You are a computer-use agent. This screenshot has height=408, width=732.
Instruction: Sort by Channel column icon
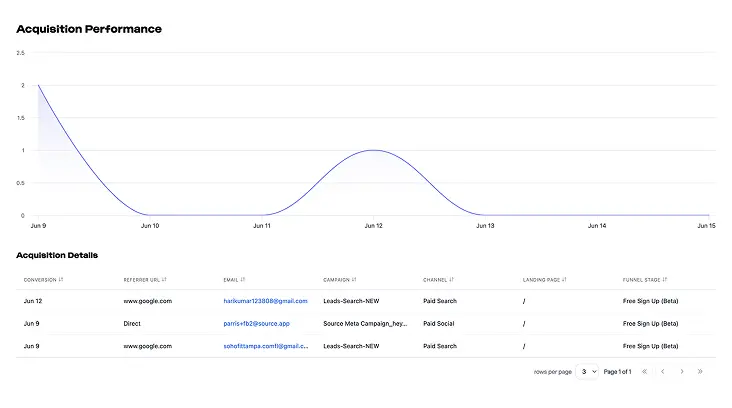[451, 280]
